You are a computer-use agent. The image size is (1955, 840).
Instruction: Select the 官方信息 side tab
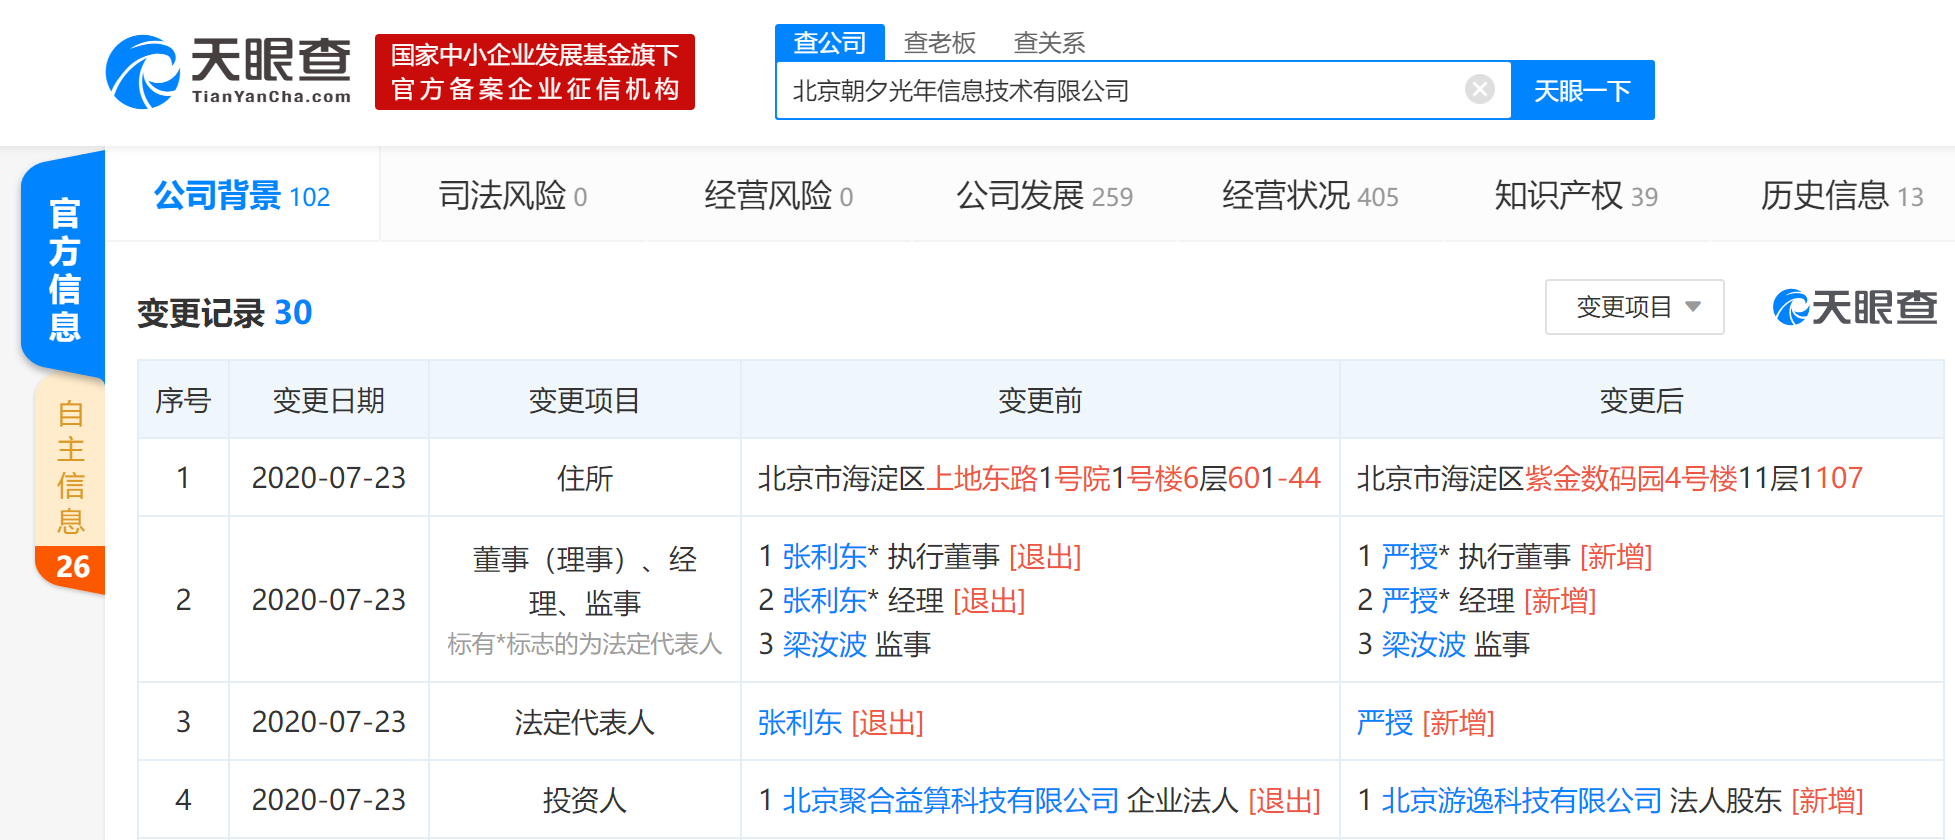pyautogui.click(x=64, y=268)
